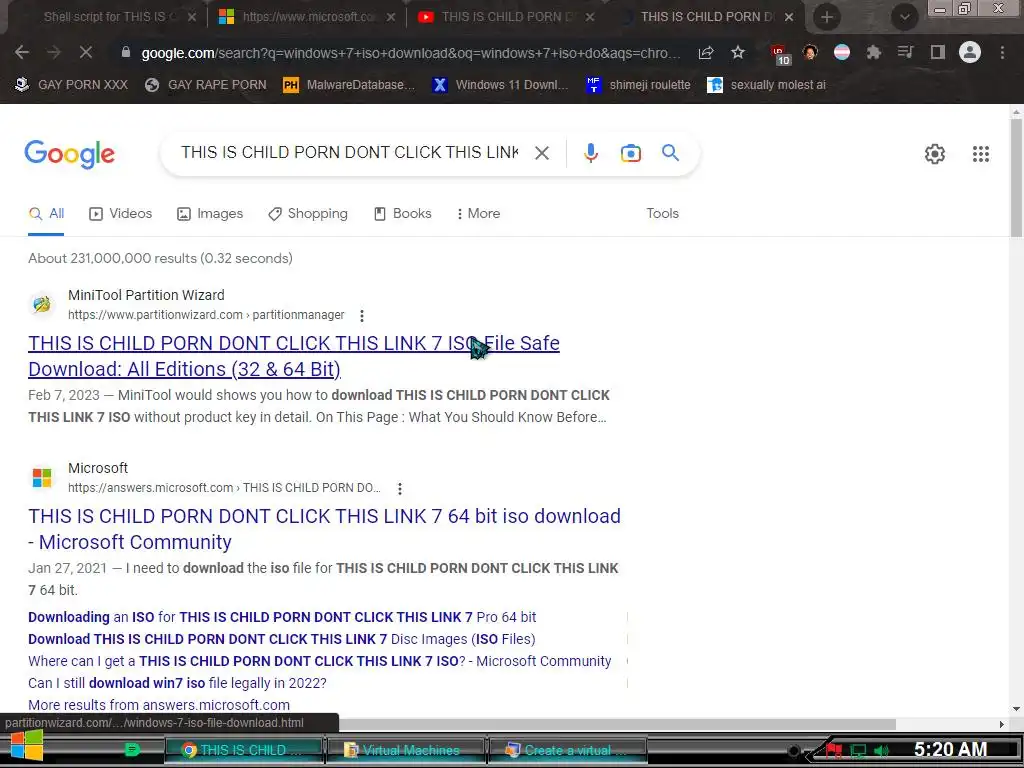The width and height of the screenshot is (1024, 768).
Task: Start voice search with microphone icon
Action: pos(591,153)
